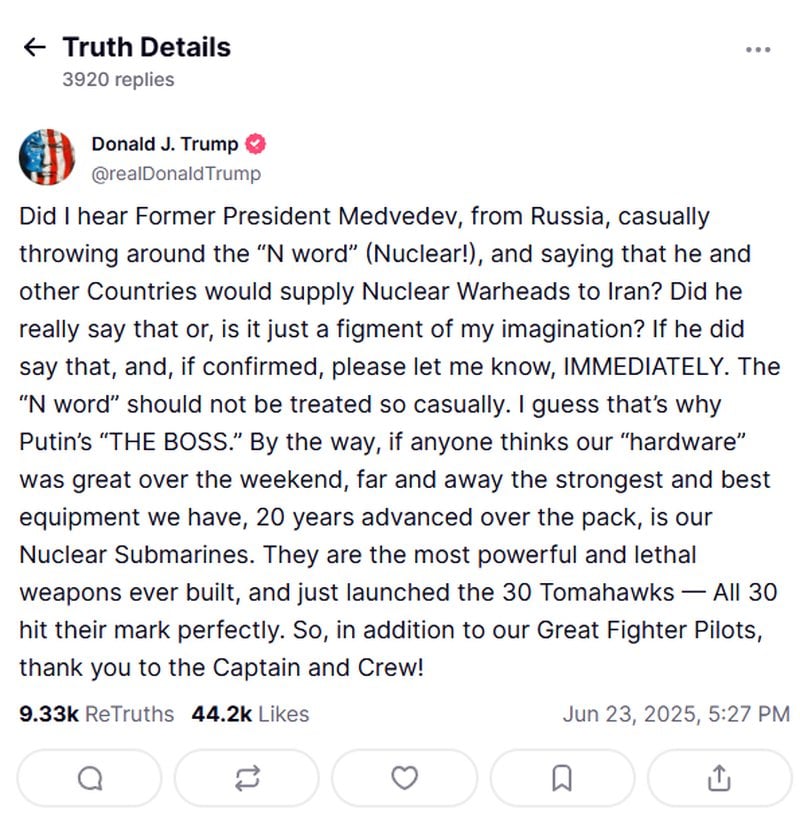The image size is (800, 825).
Task: Open the three-dot more options menu
Action: coord(758,49)
